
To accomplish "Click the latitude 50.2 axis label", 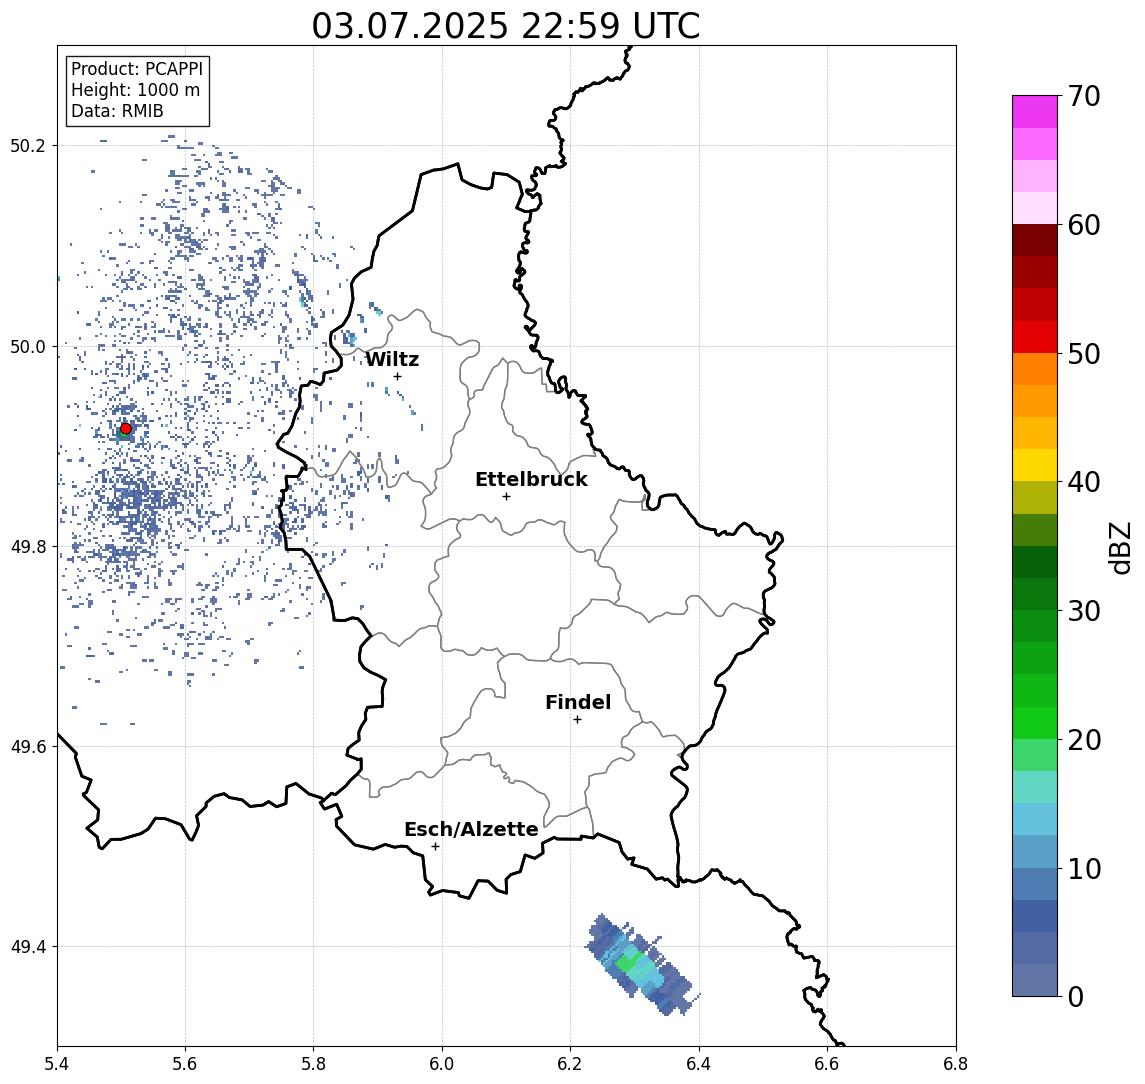I will 28,145.
